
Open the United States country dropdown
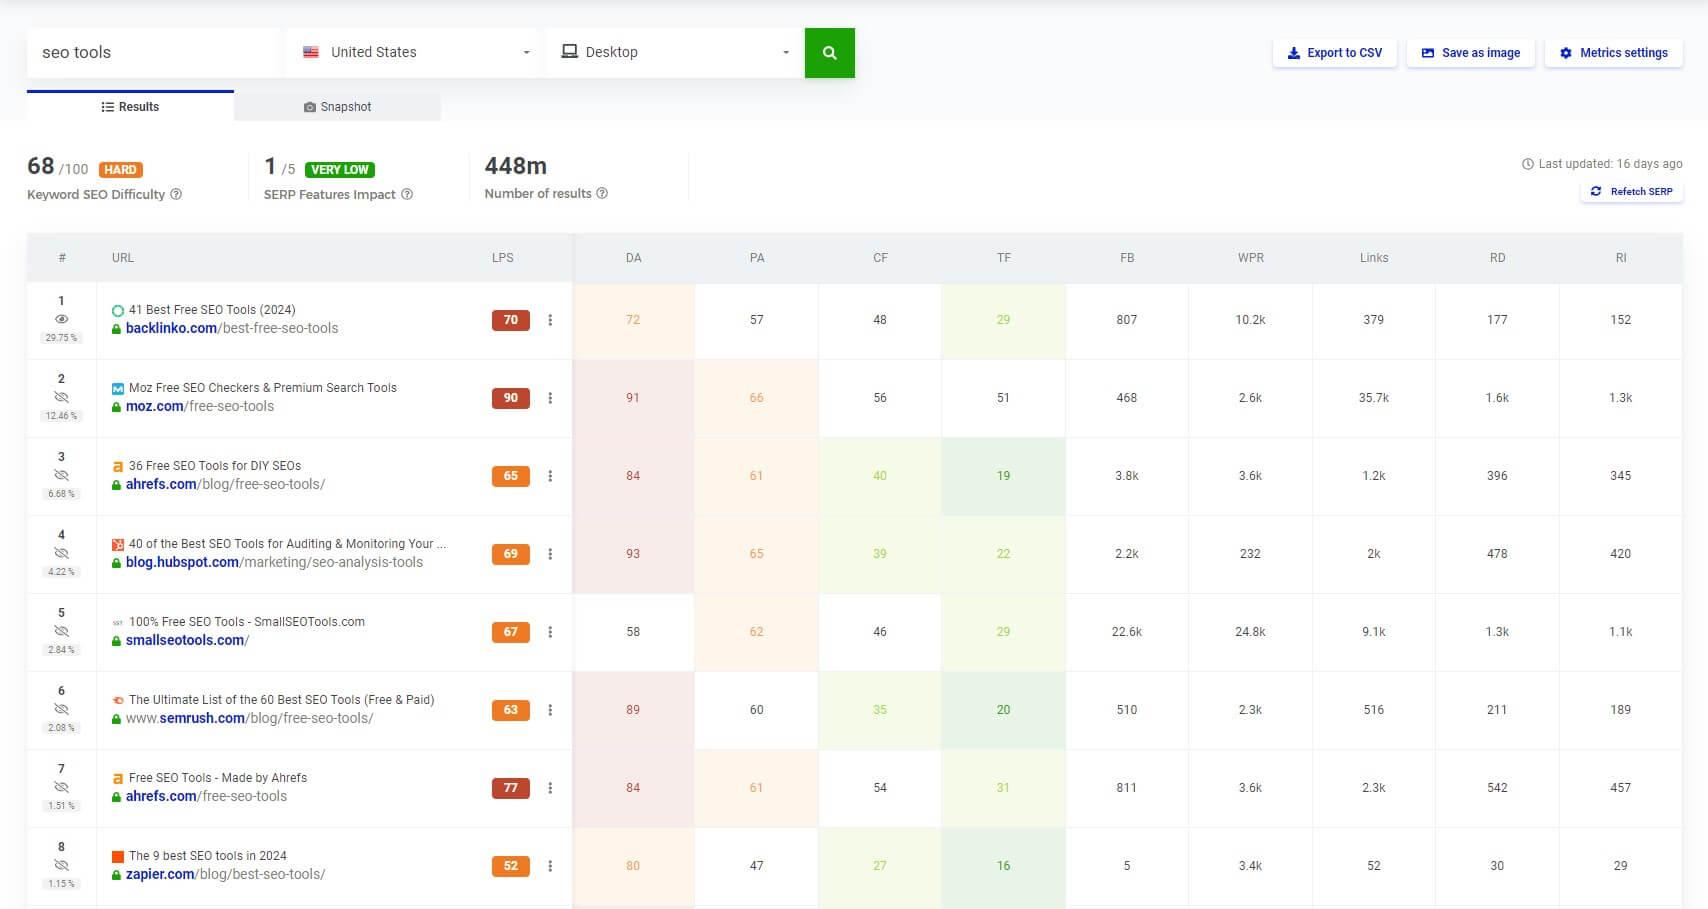[414, 52]
